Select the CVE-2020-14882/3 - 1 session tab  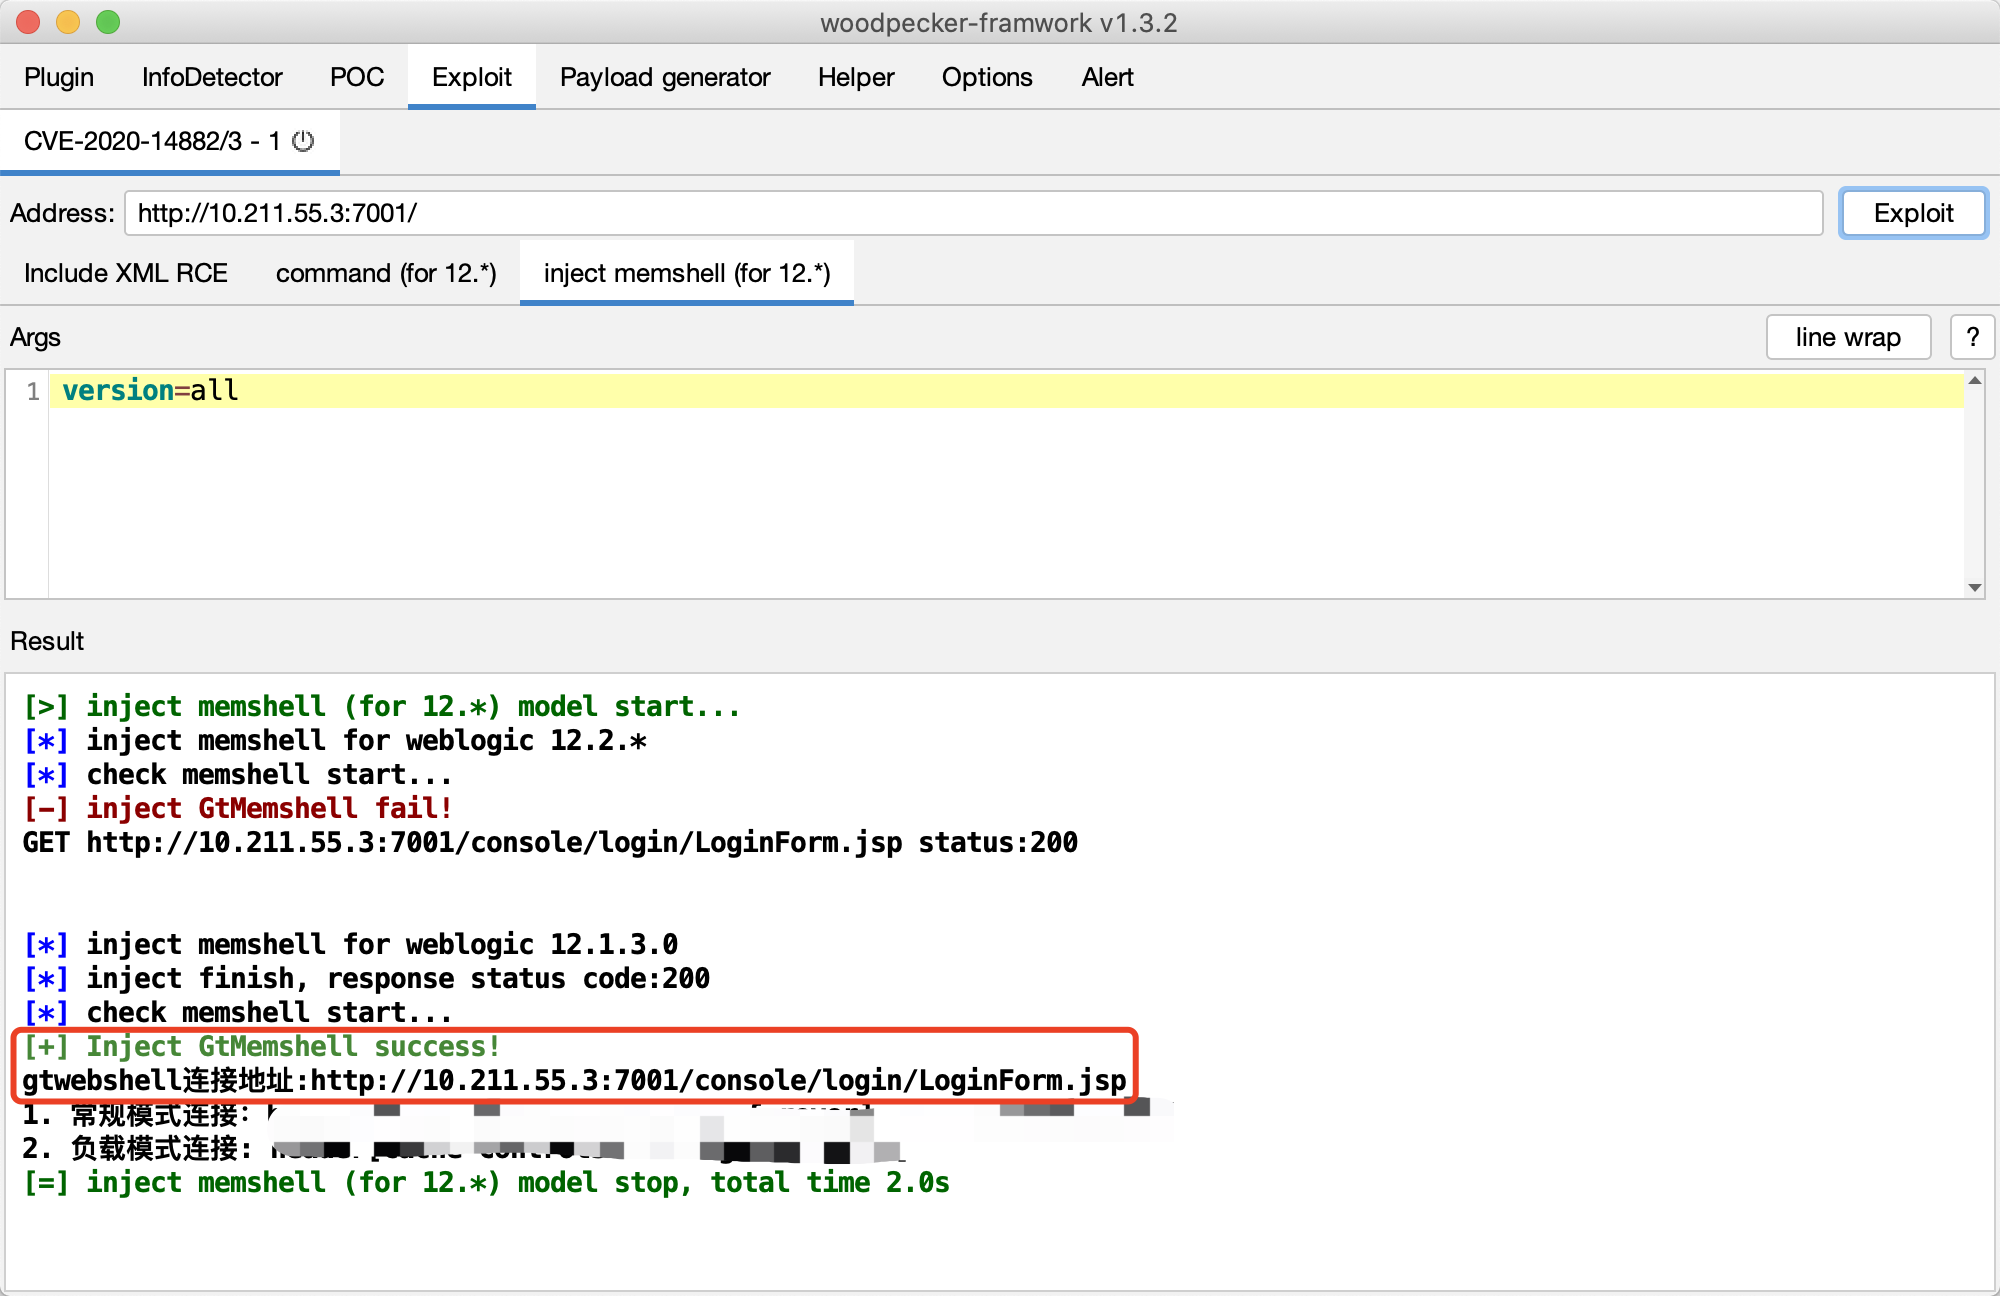[150, 141]
